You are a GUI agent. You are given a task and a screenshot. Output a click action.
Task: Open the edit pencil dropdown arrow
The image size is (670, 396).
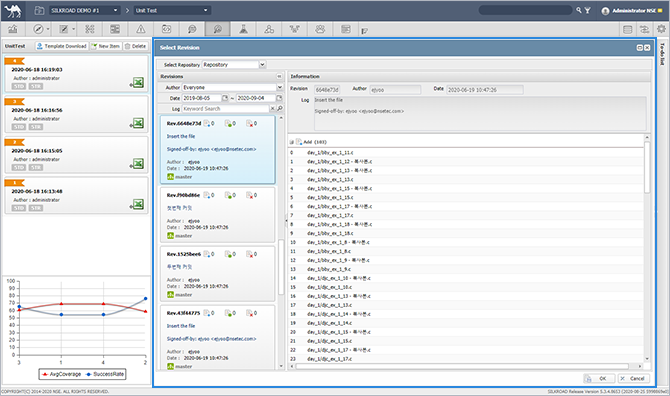pos(73,29)
